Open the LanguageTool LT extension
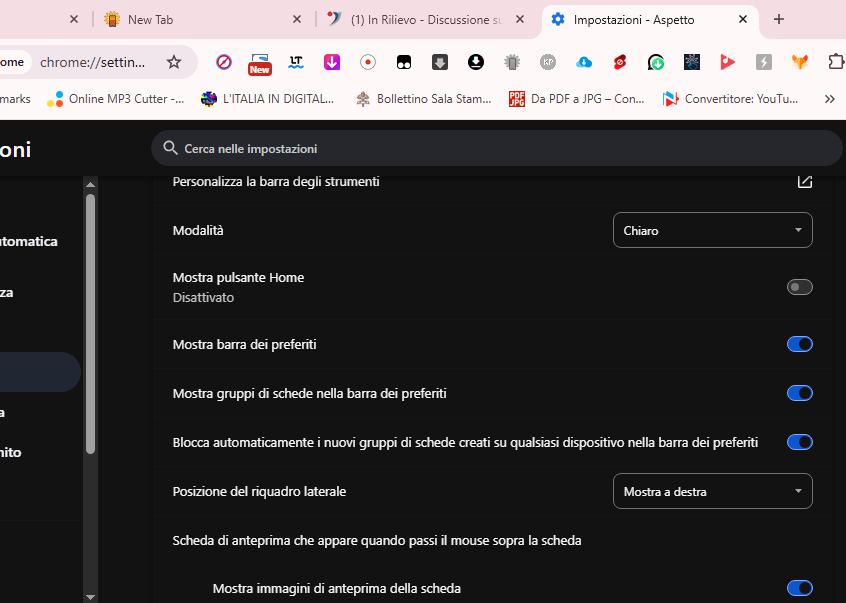846x603 pixels. tap(296, 63)
